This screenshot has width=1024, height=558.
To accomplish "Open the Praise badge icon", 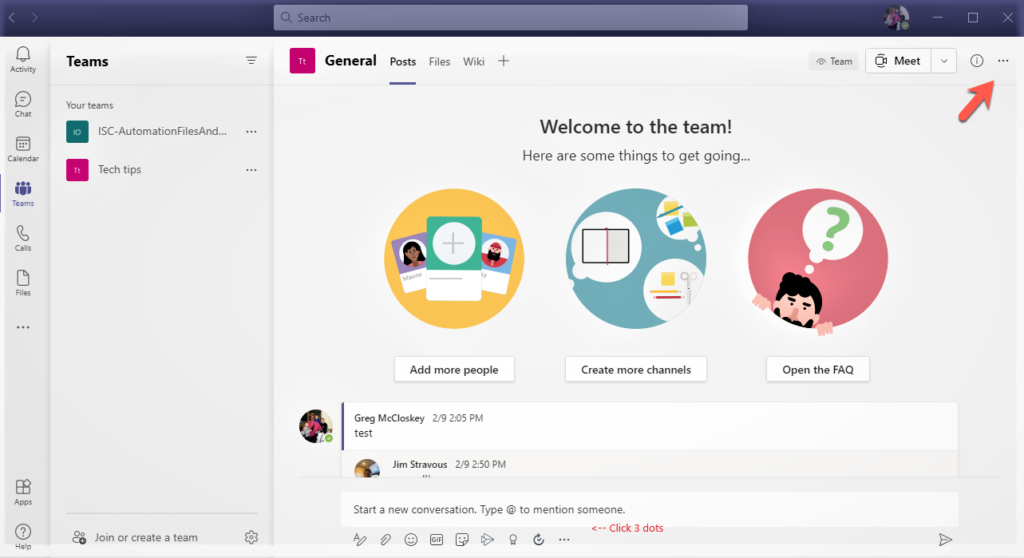I will pos(513,539).
